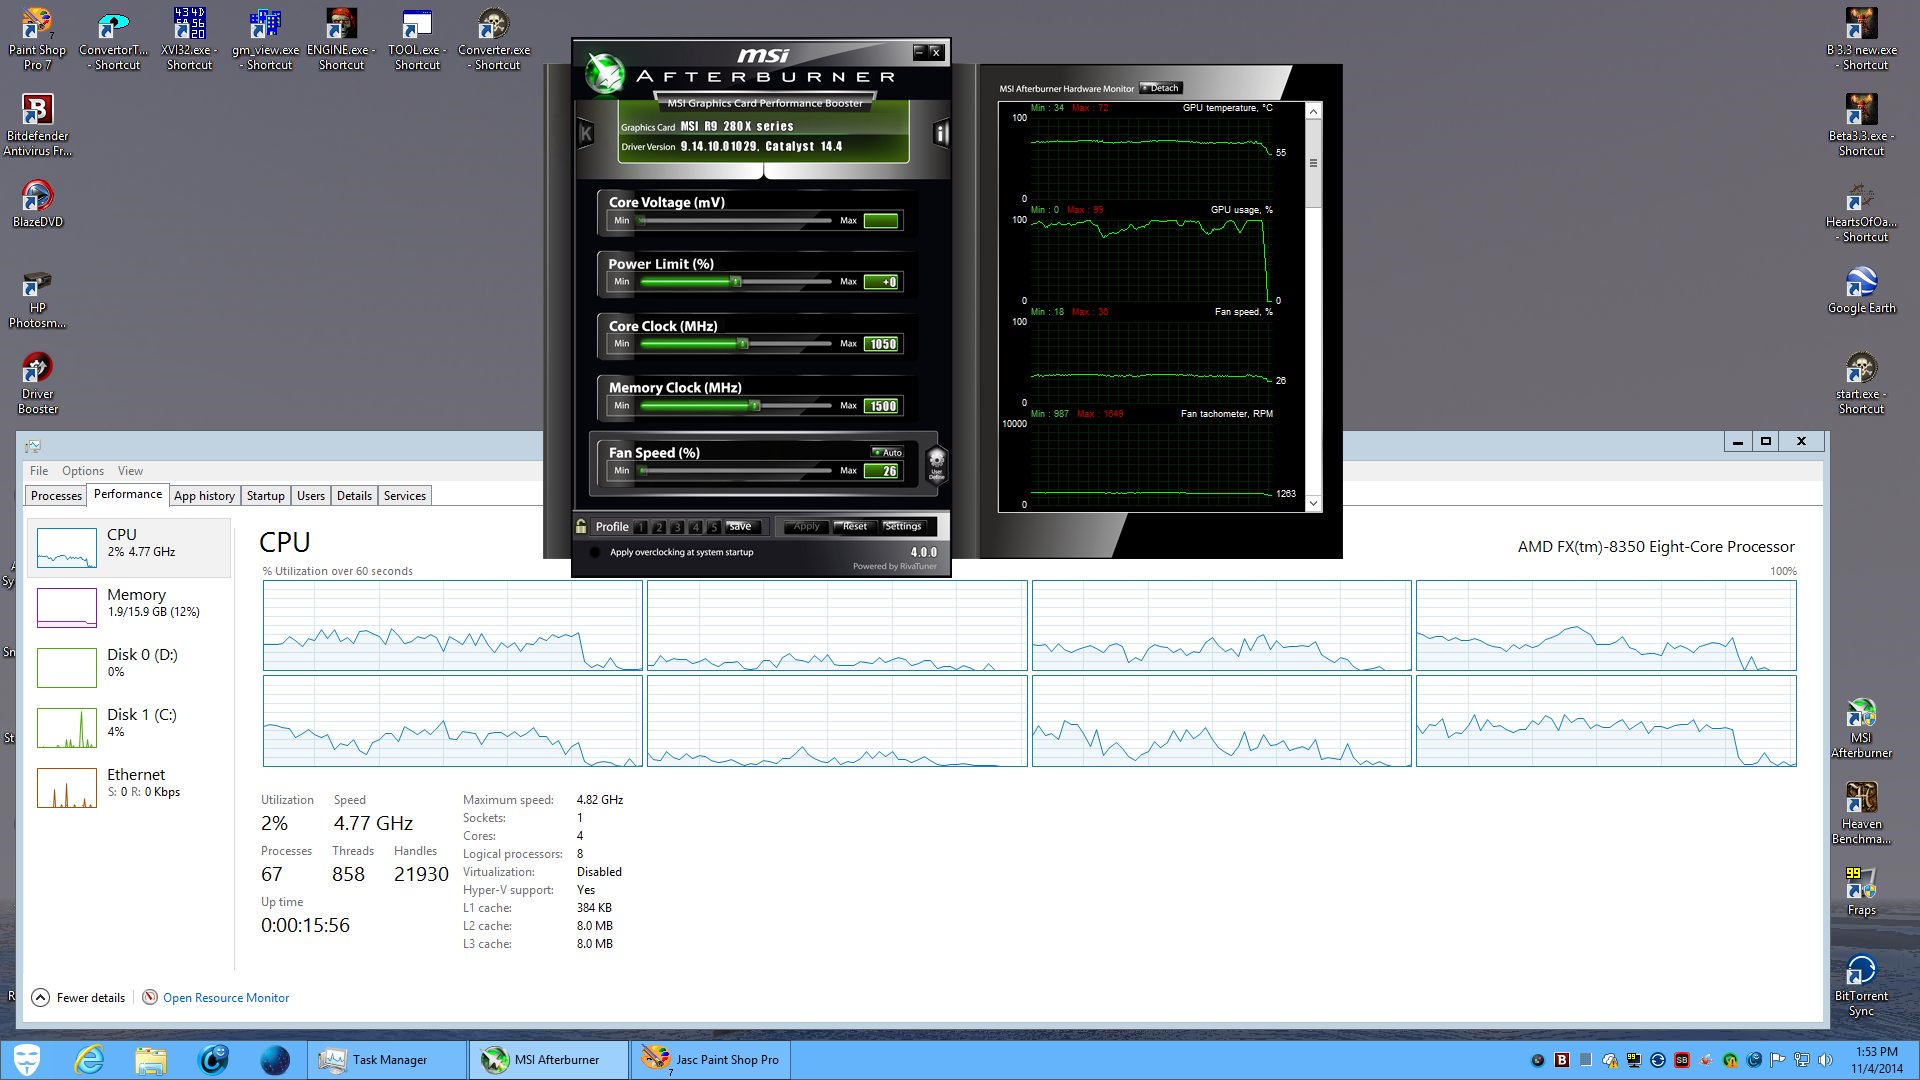The width and height of the screenshot is (1920, 1080).
Task: Select Afterburner profile slot 2
Action: point(659,527)
